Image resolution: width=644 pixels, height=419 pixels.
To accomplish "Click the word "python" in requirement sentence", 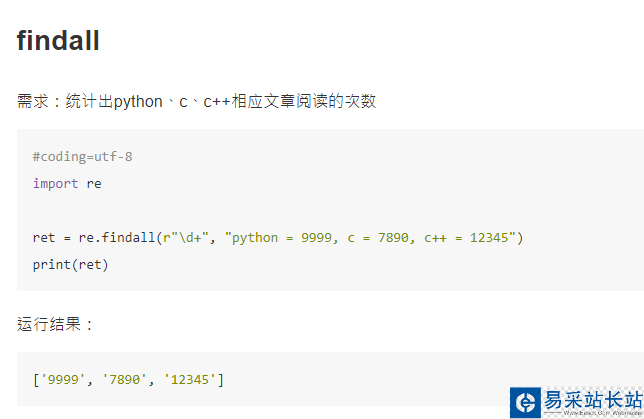I will click(x=138, y=101).
